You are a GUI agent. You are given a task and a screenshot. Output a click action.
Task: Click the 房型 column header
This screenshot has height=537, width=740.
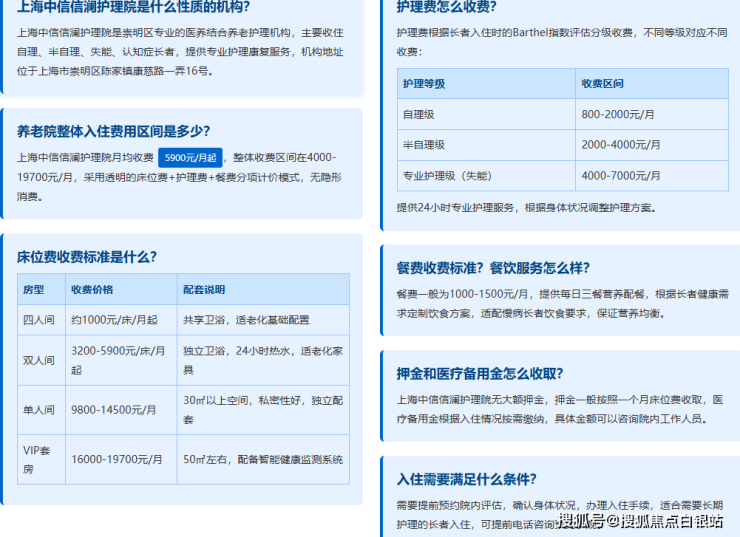(42, 289)
